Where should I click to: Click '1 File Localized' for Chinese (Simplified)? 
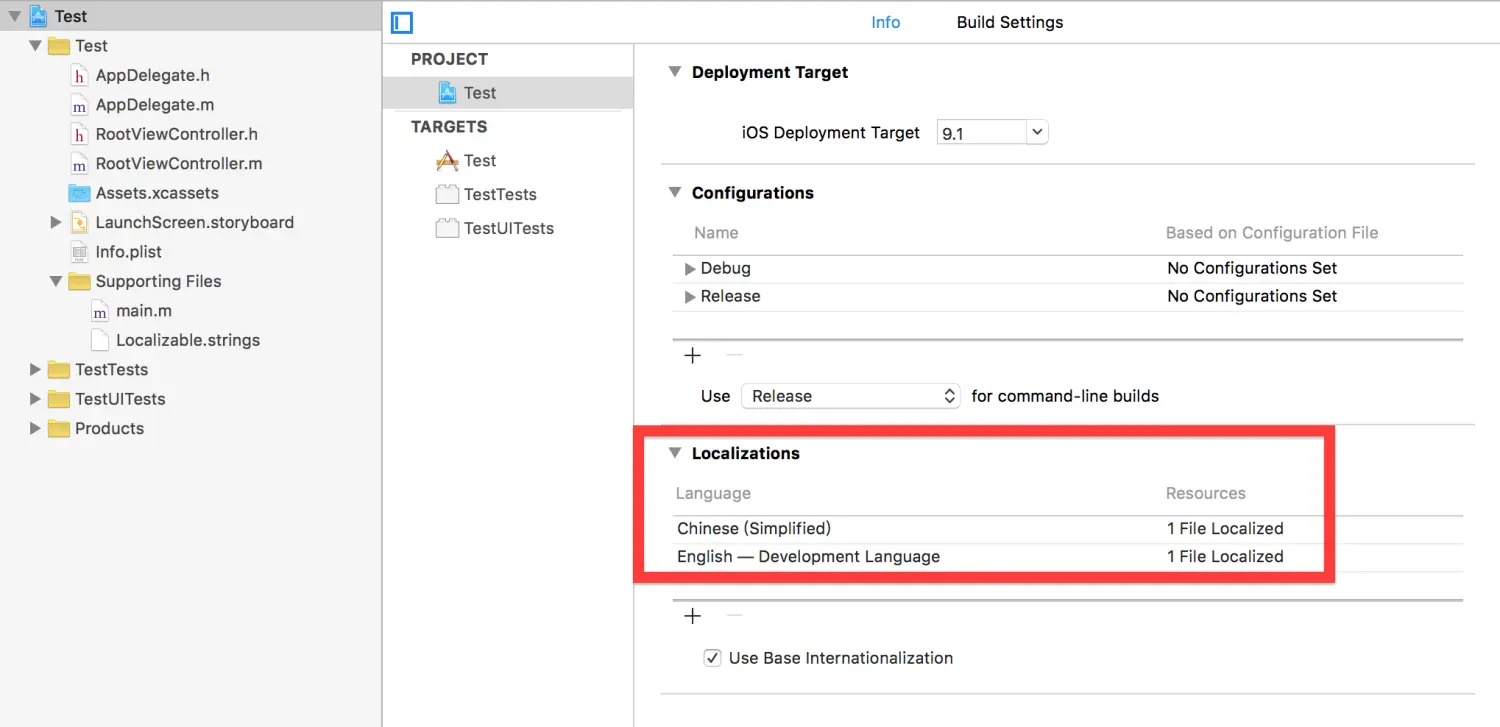pos(1225,528)
